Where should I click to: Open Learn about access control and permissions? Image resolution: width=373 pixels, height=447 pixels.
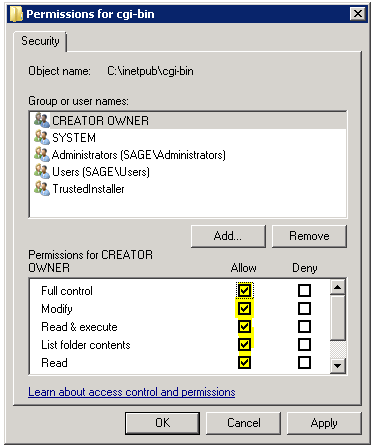pyautogui.click(x=132, y=392)
